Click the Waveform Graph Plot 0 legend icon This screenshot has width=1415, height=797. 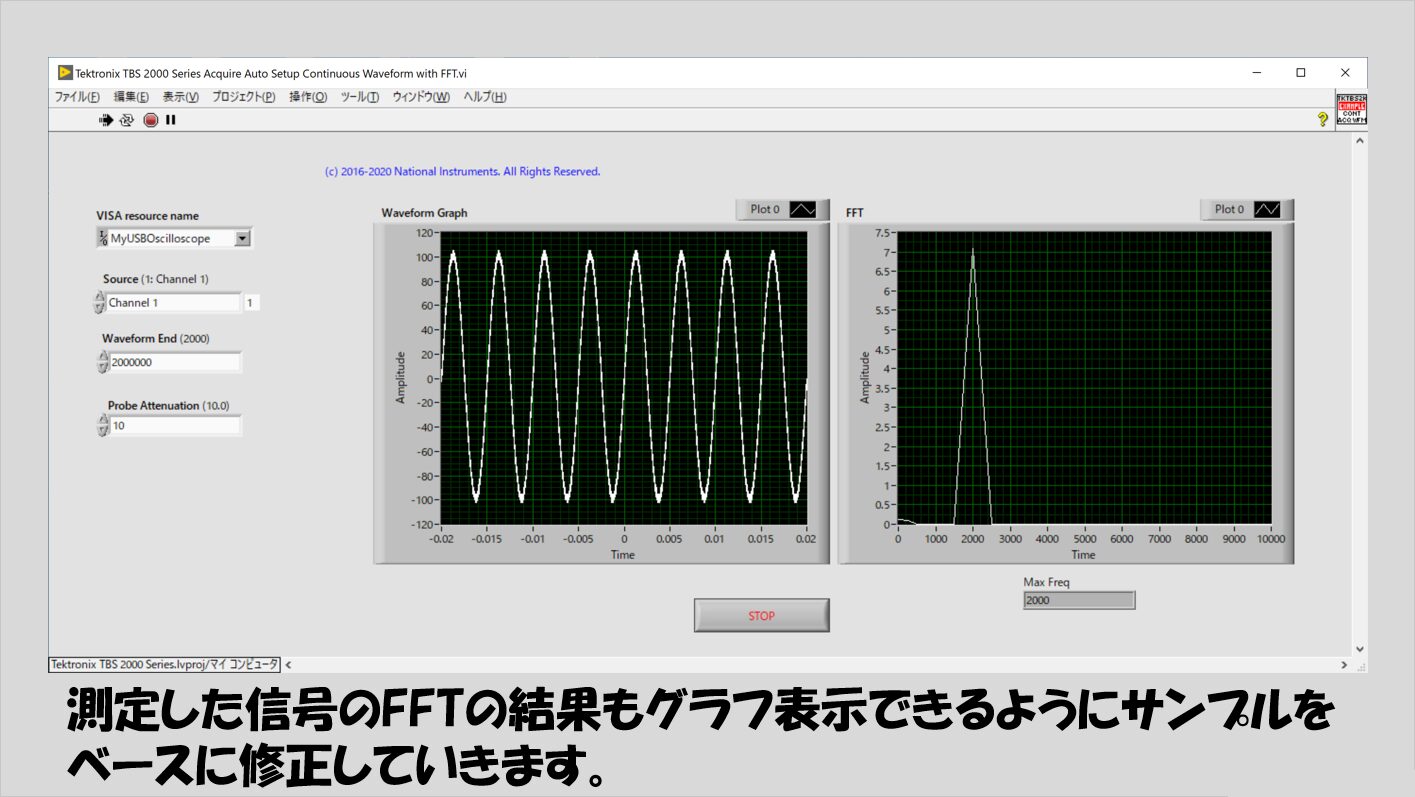803,209
